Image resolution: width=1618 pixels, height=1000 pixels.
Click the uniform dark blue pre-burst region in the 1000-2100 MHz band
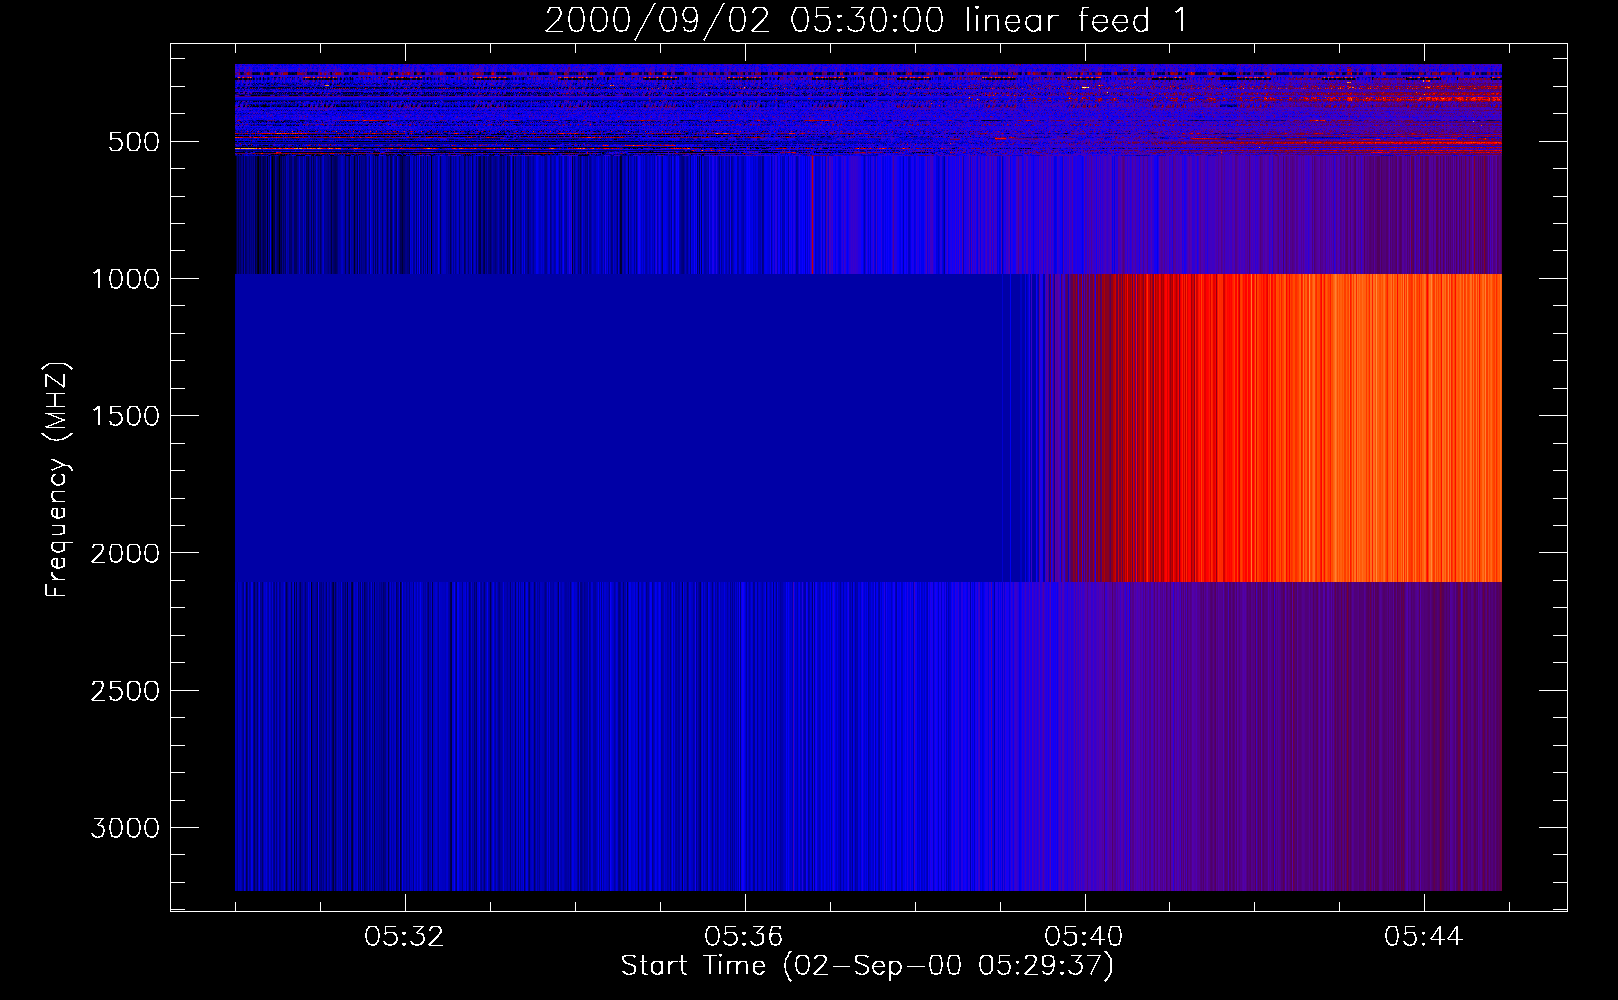pyautogui.click(x=620, y=428)
